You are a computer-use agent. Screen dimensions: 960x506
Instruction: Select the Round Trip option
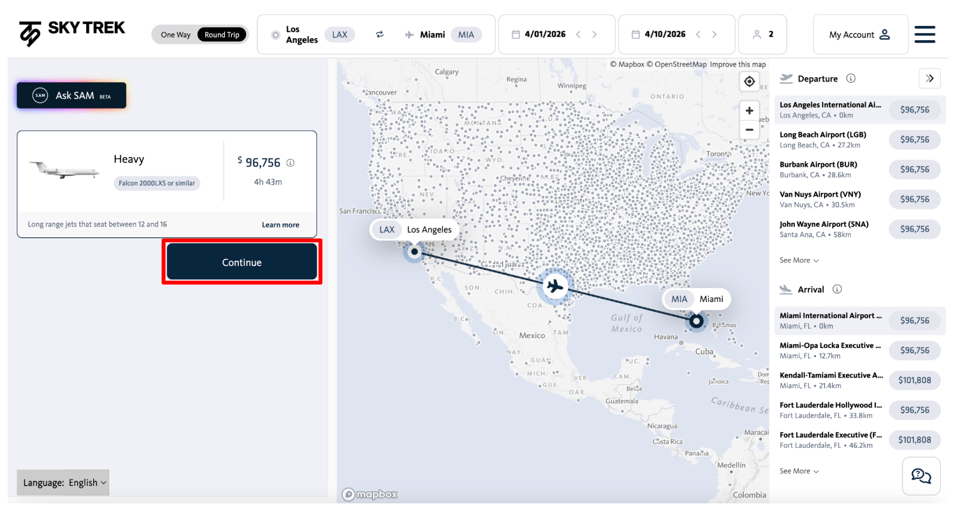221,35
